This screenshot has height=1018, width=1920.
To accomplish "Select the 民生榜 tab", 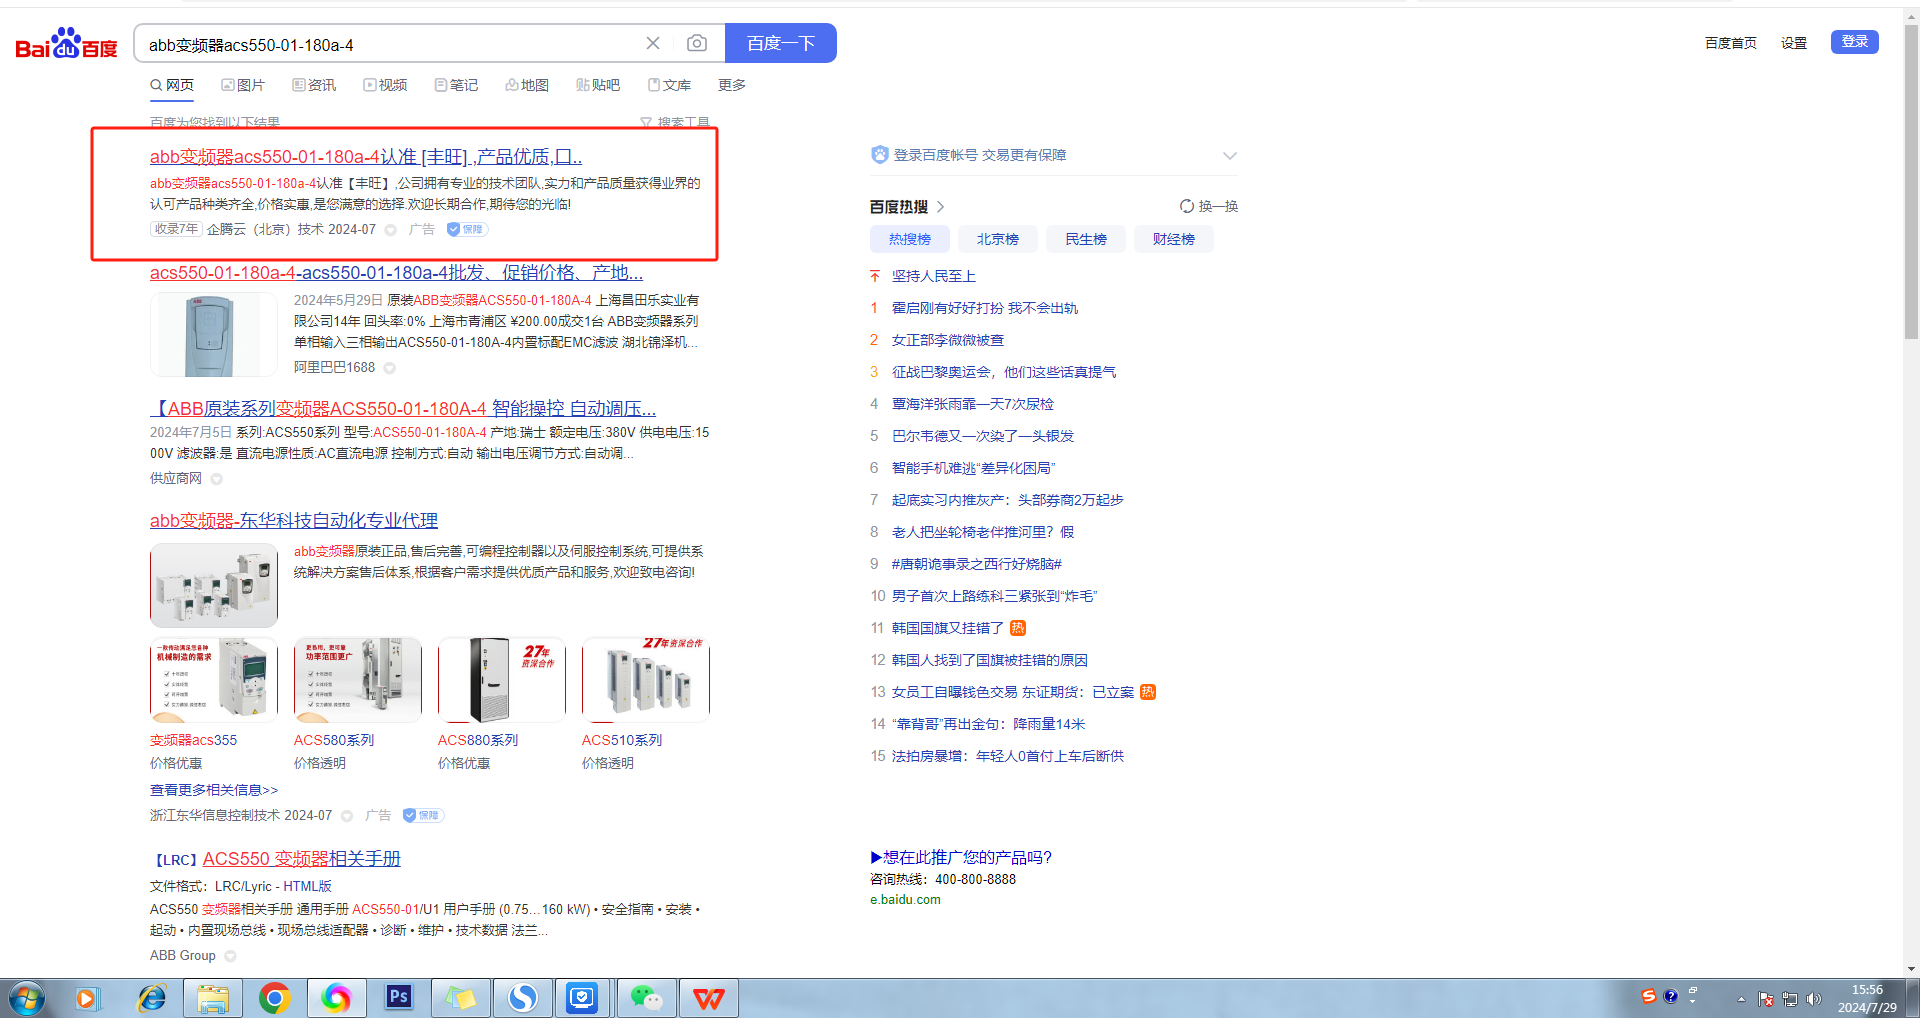I will (1086, 239).
